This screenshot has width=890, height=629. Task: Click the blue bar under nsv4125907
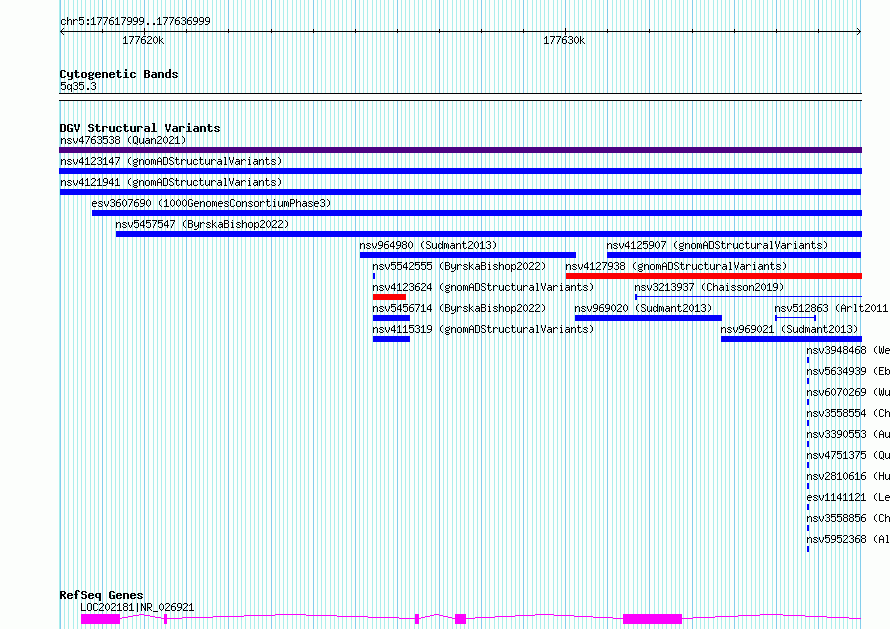[x=734, y=255]
